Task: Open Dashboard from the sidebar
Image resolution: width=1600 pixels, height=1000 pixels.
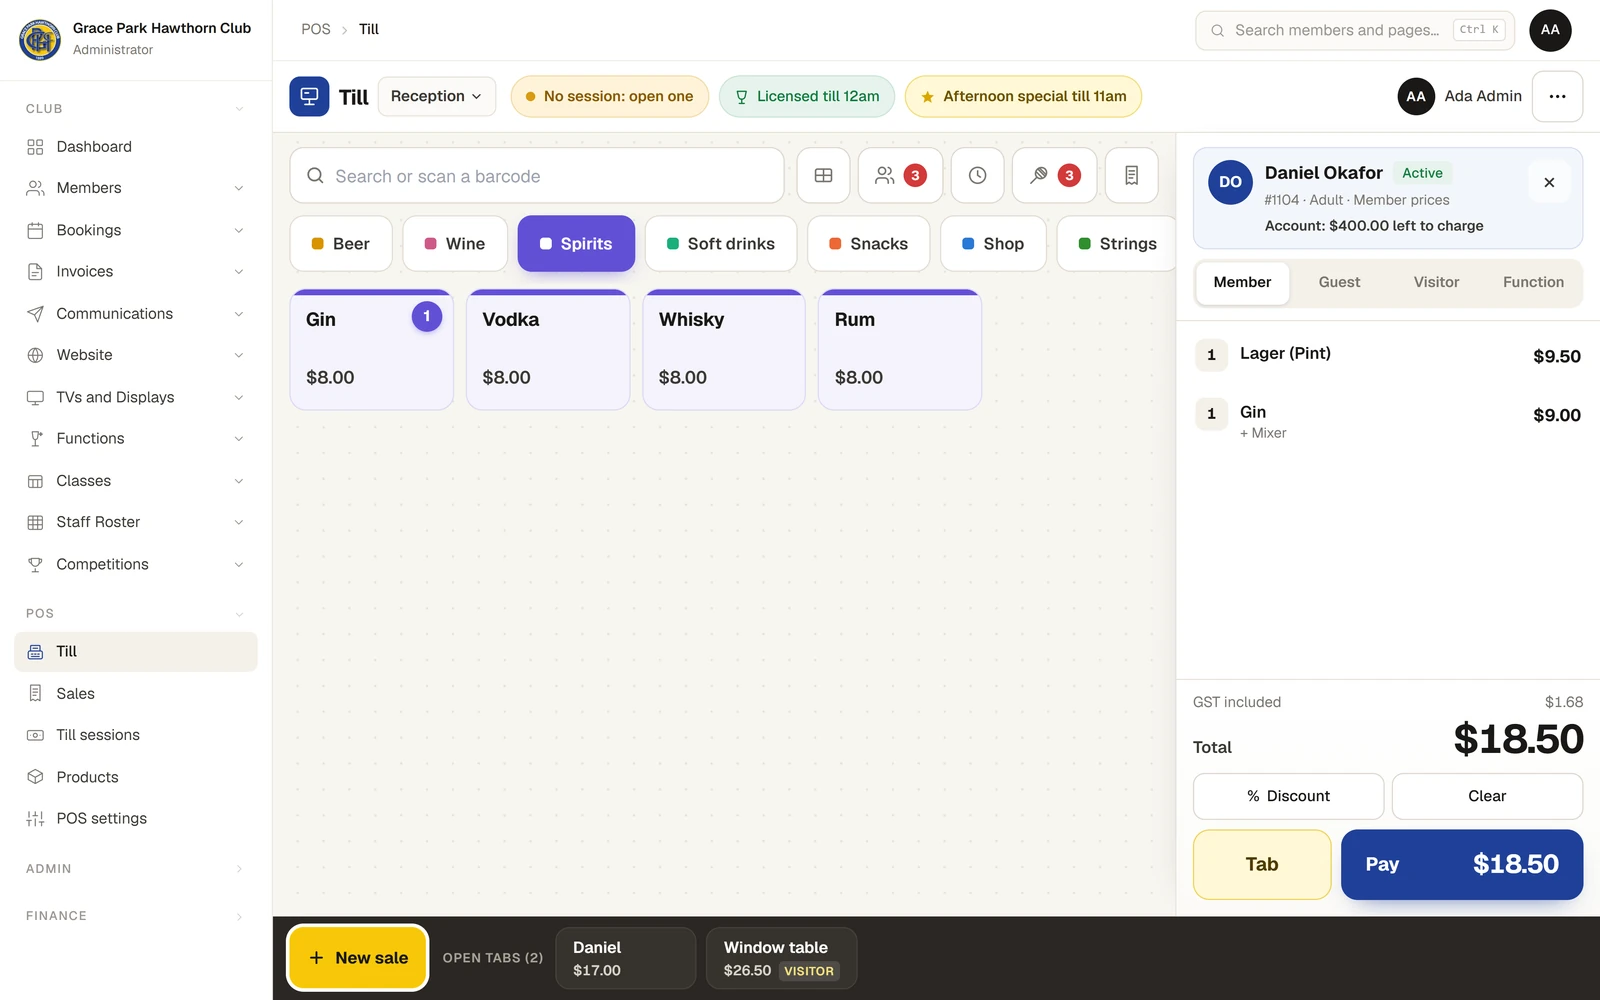Action: 136,147
